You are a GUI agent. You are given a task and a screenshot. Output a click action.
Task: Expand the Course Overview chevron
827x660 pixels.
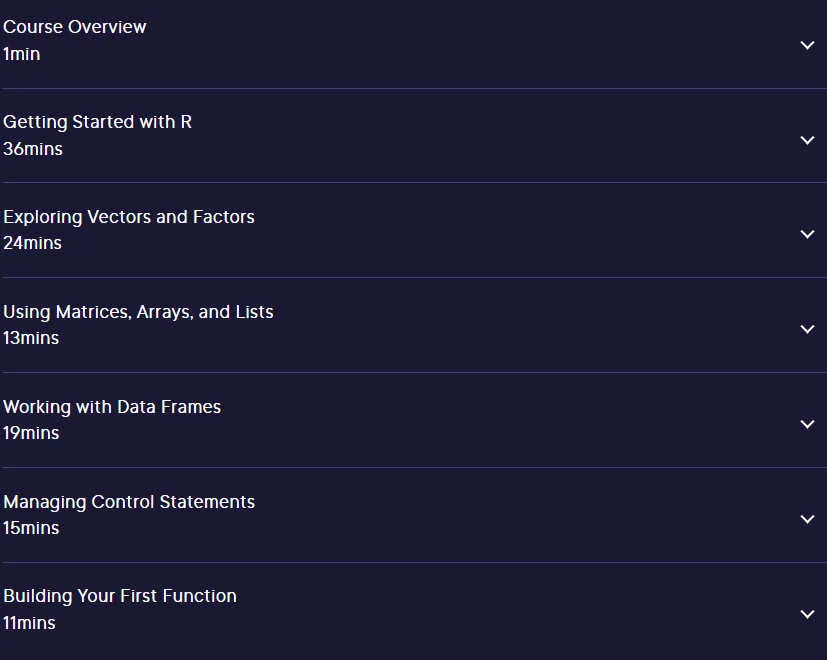[x=807, y=45]
